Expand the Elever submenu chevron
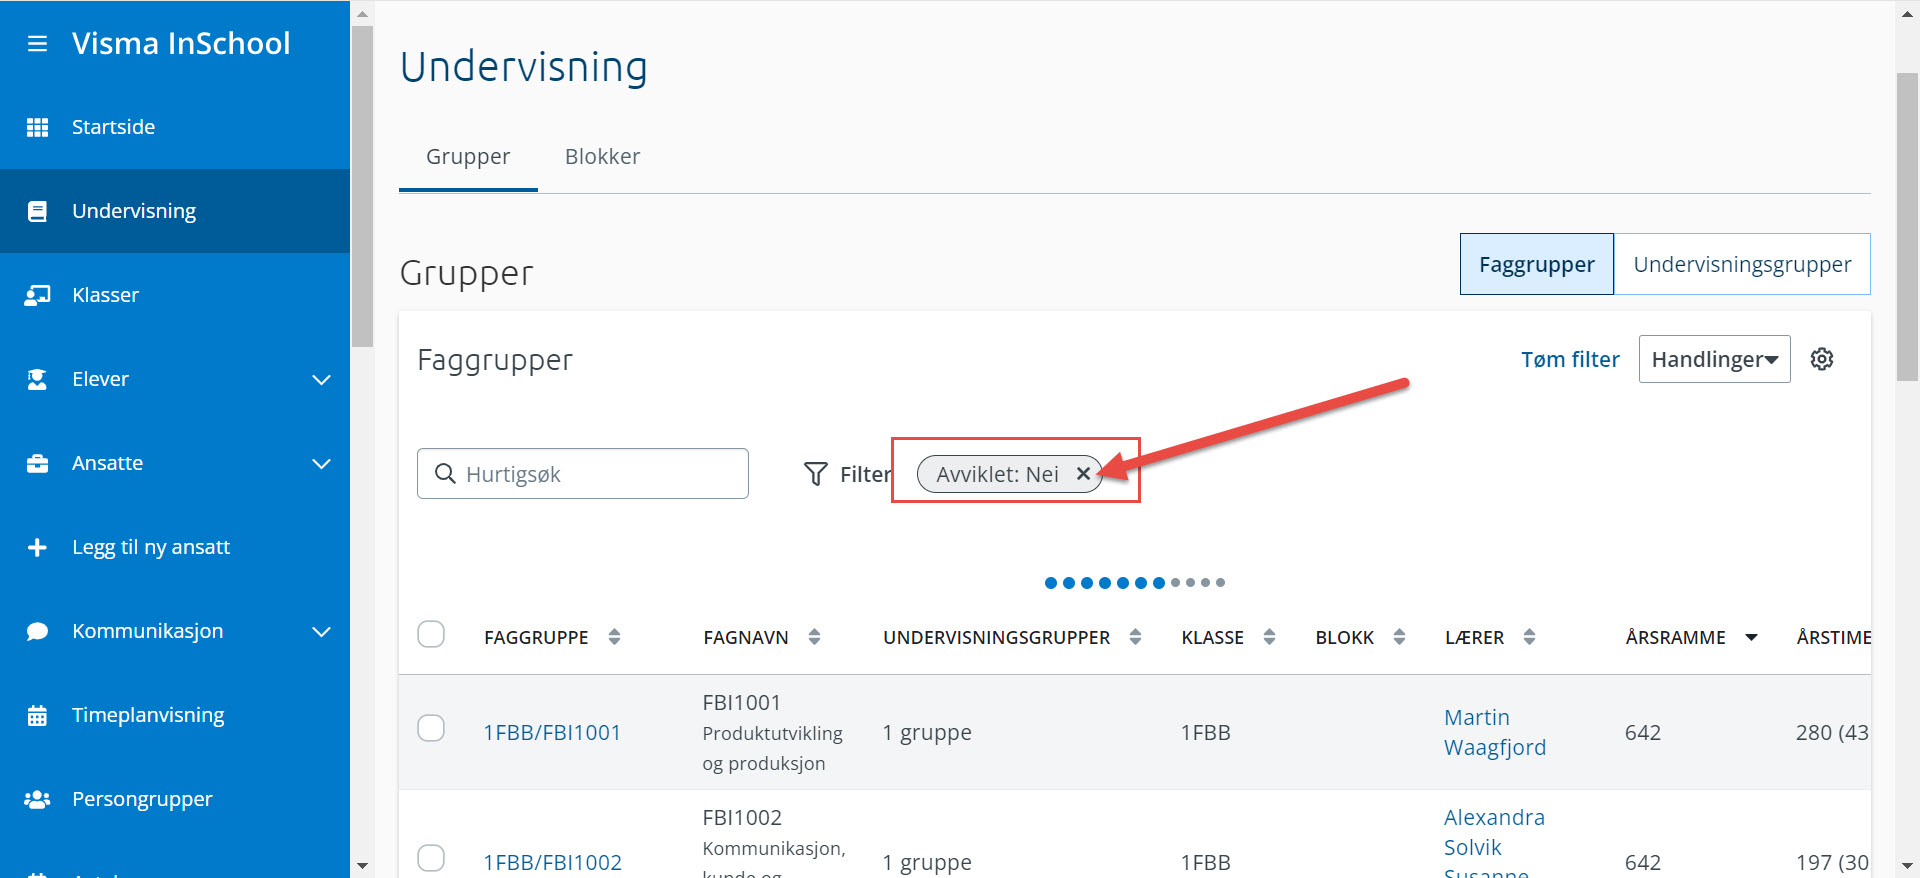 [321, 380]
